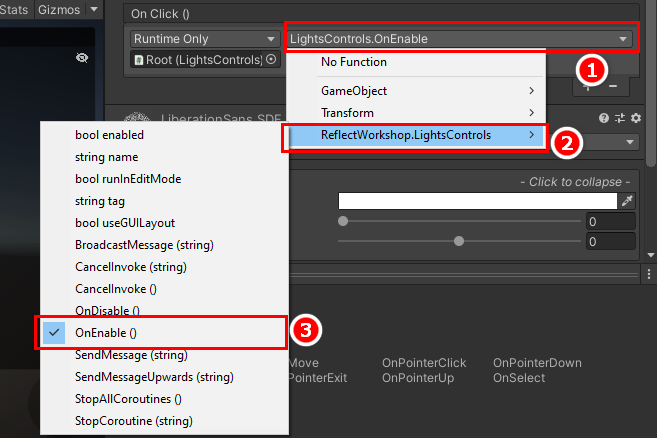Click the inspector scrollbar down arrow

651,255
